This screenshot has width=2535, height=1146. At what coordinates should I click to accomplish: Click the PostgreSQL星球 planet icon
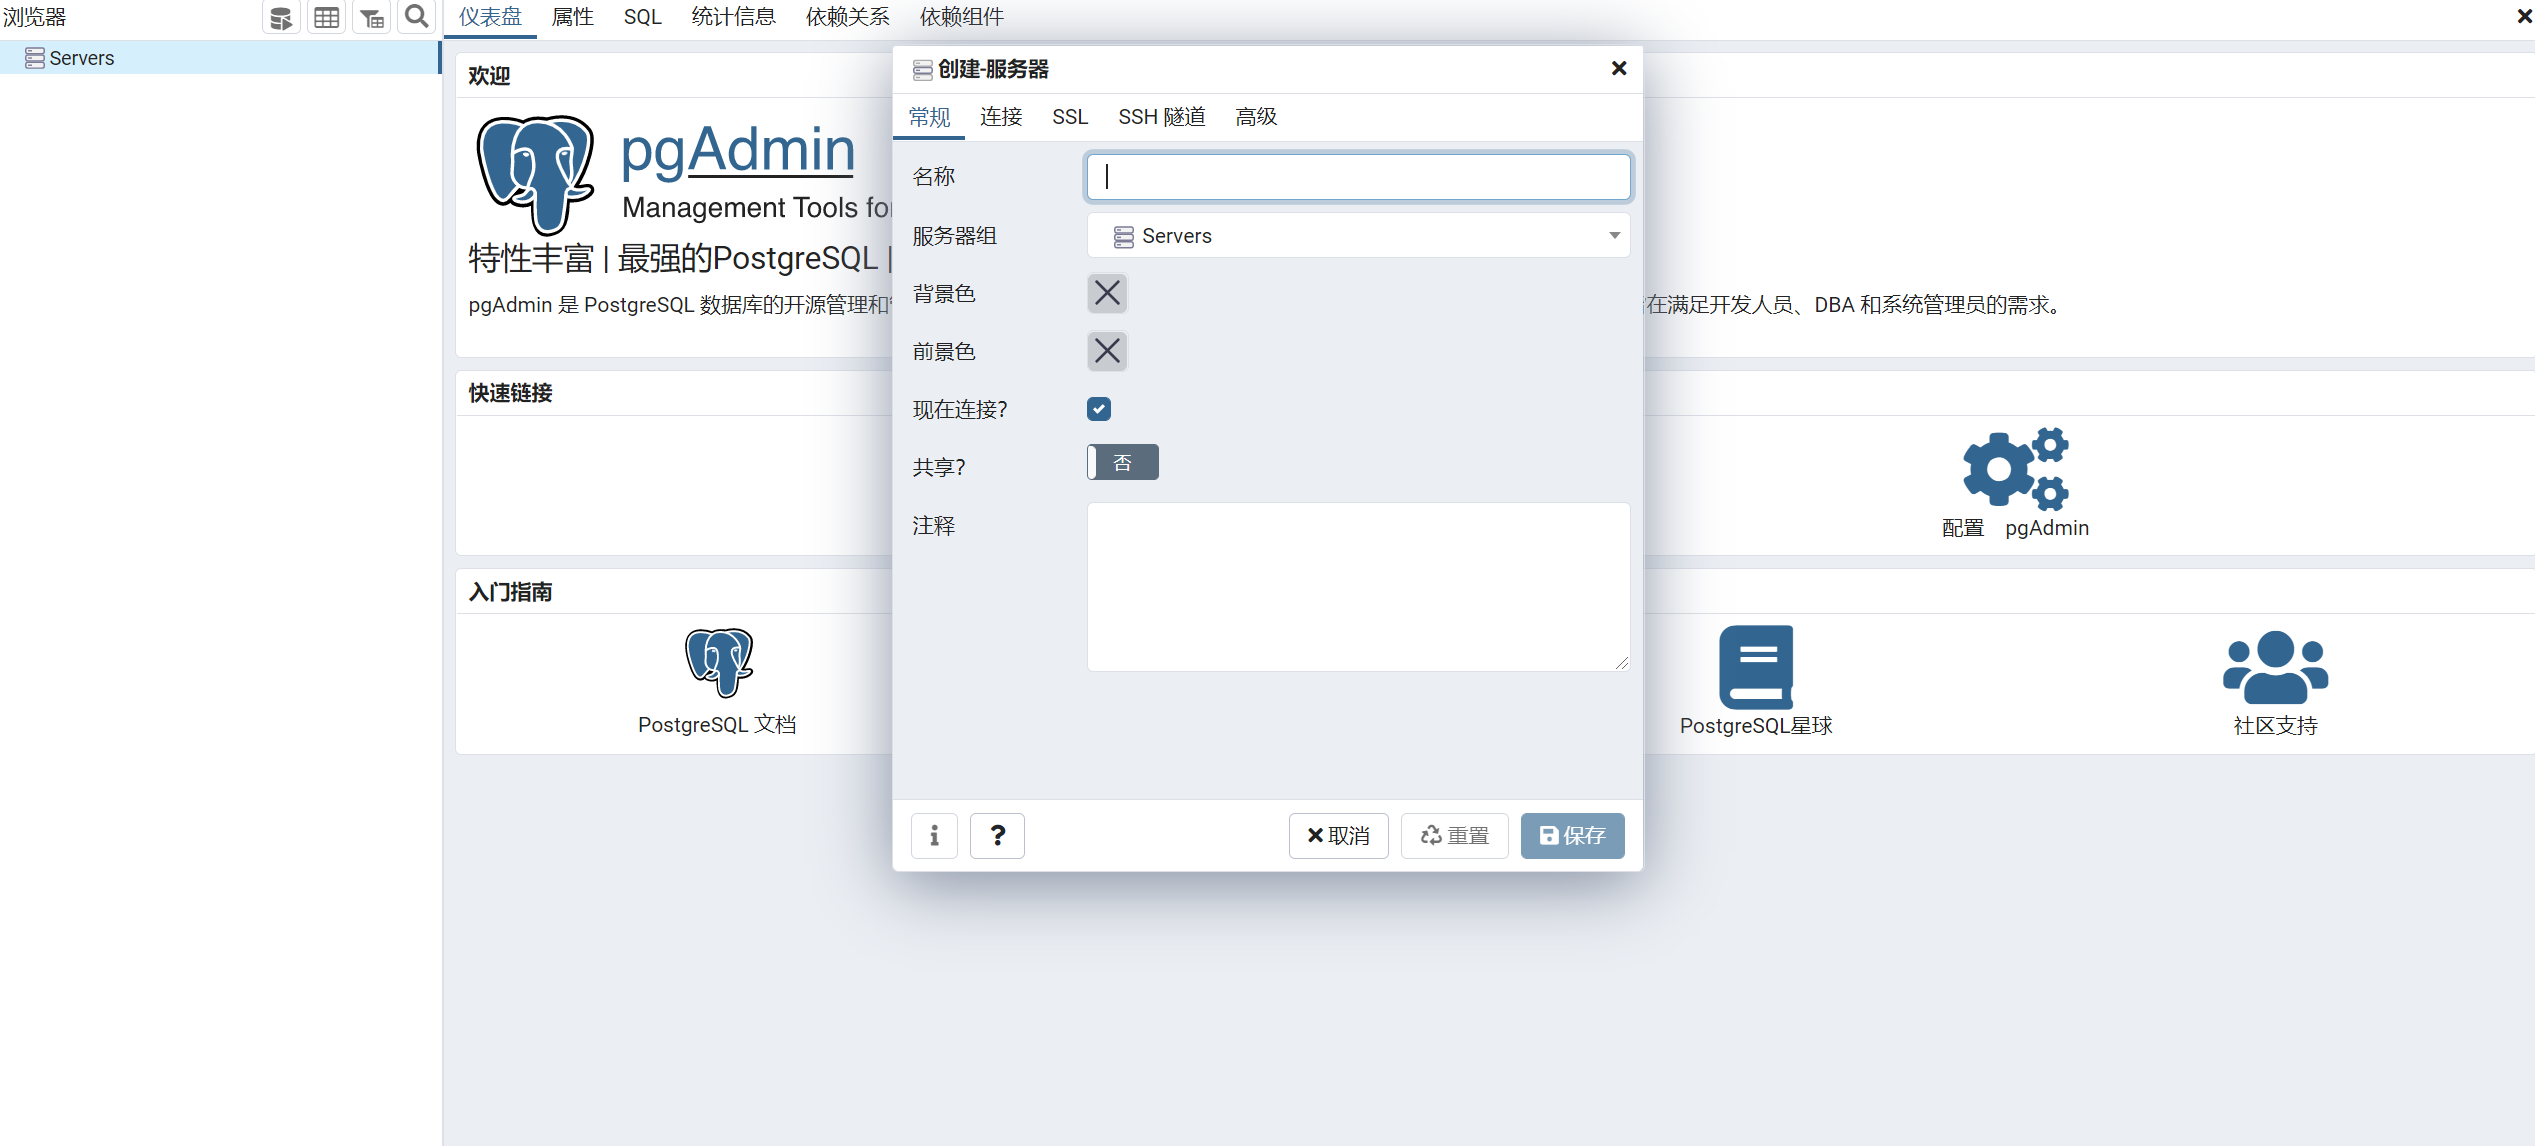coord(1756,666)
